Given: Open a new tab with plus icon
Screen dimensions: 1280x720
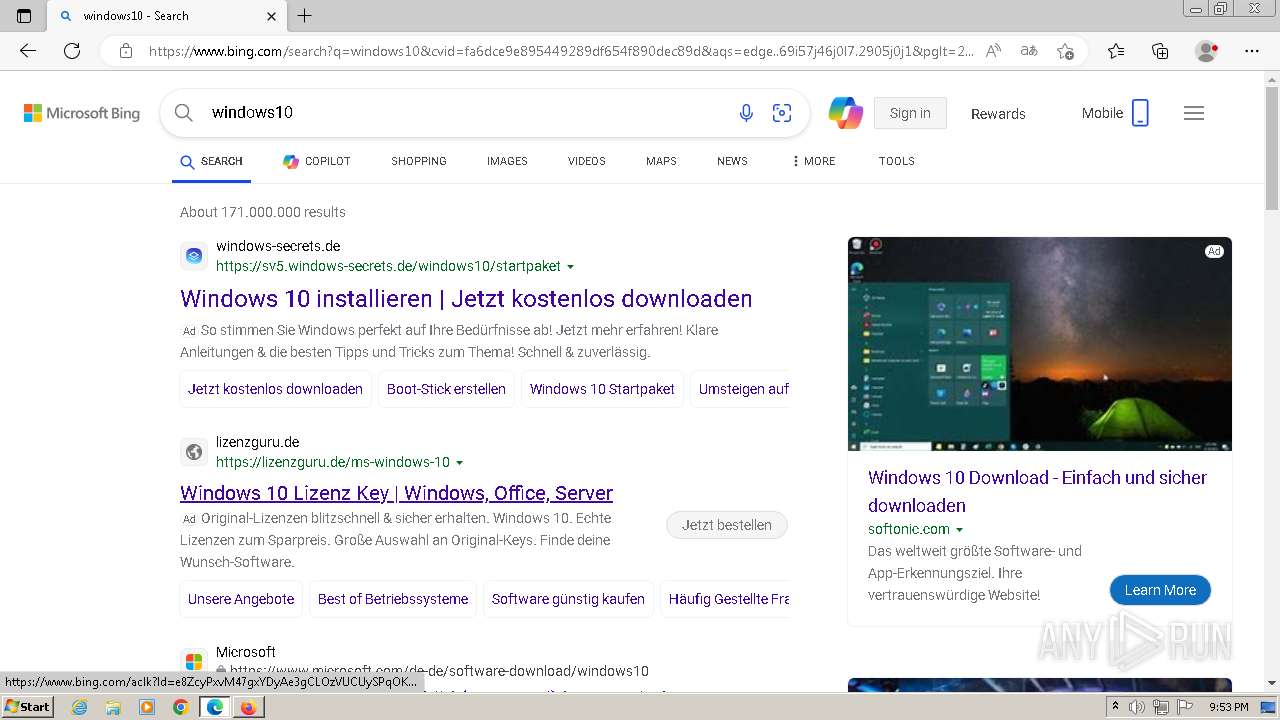Looking at the screenshot, I should click(305, 15).
